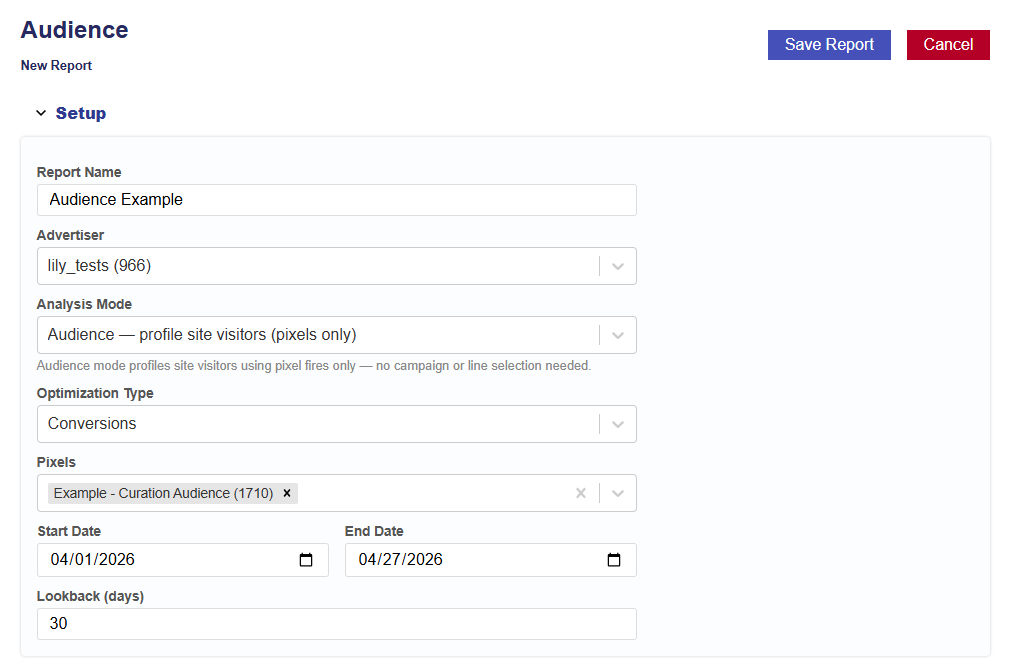Cancel the new report
This screenshot has height=667, width=1010.
click(947, 45)
